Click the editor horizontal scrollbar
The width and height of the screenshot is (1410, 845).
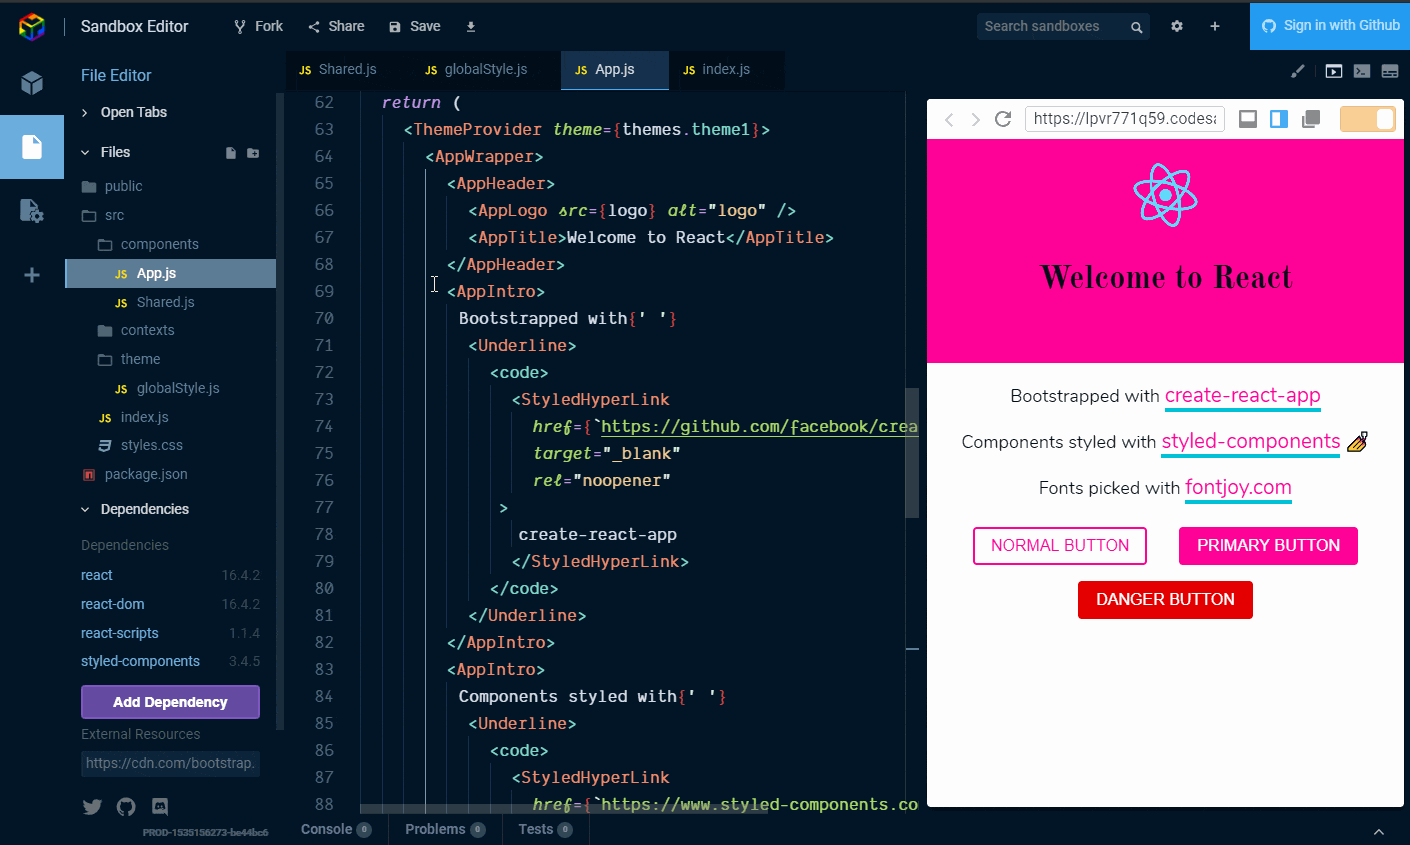564,809
